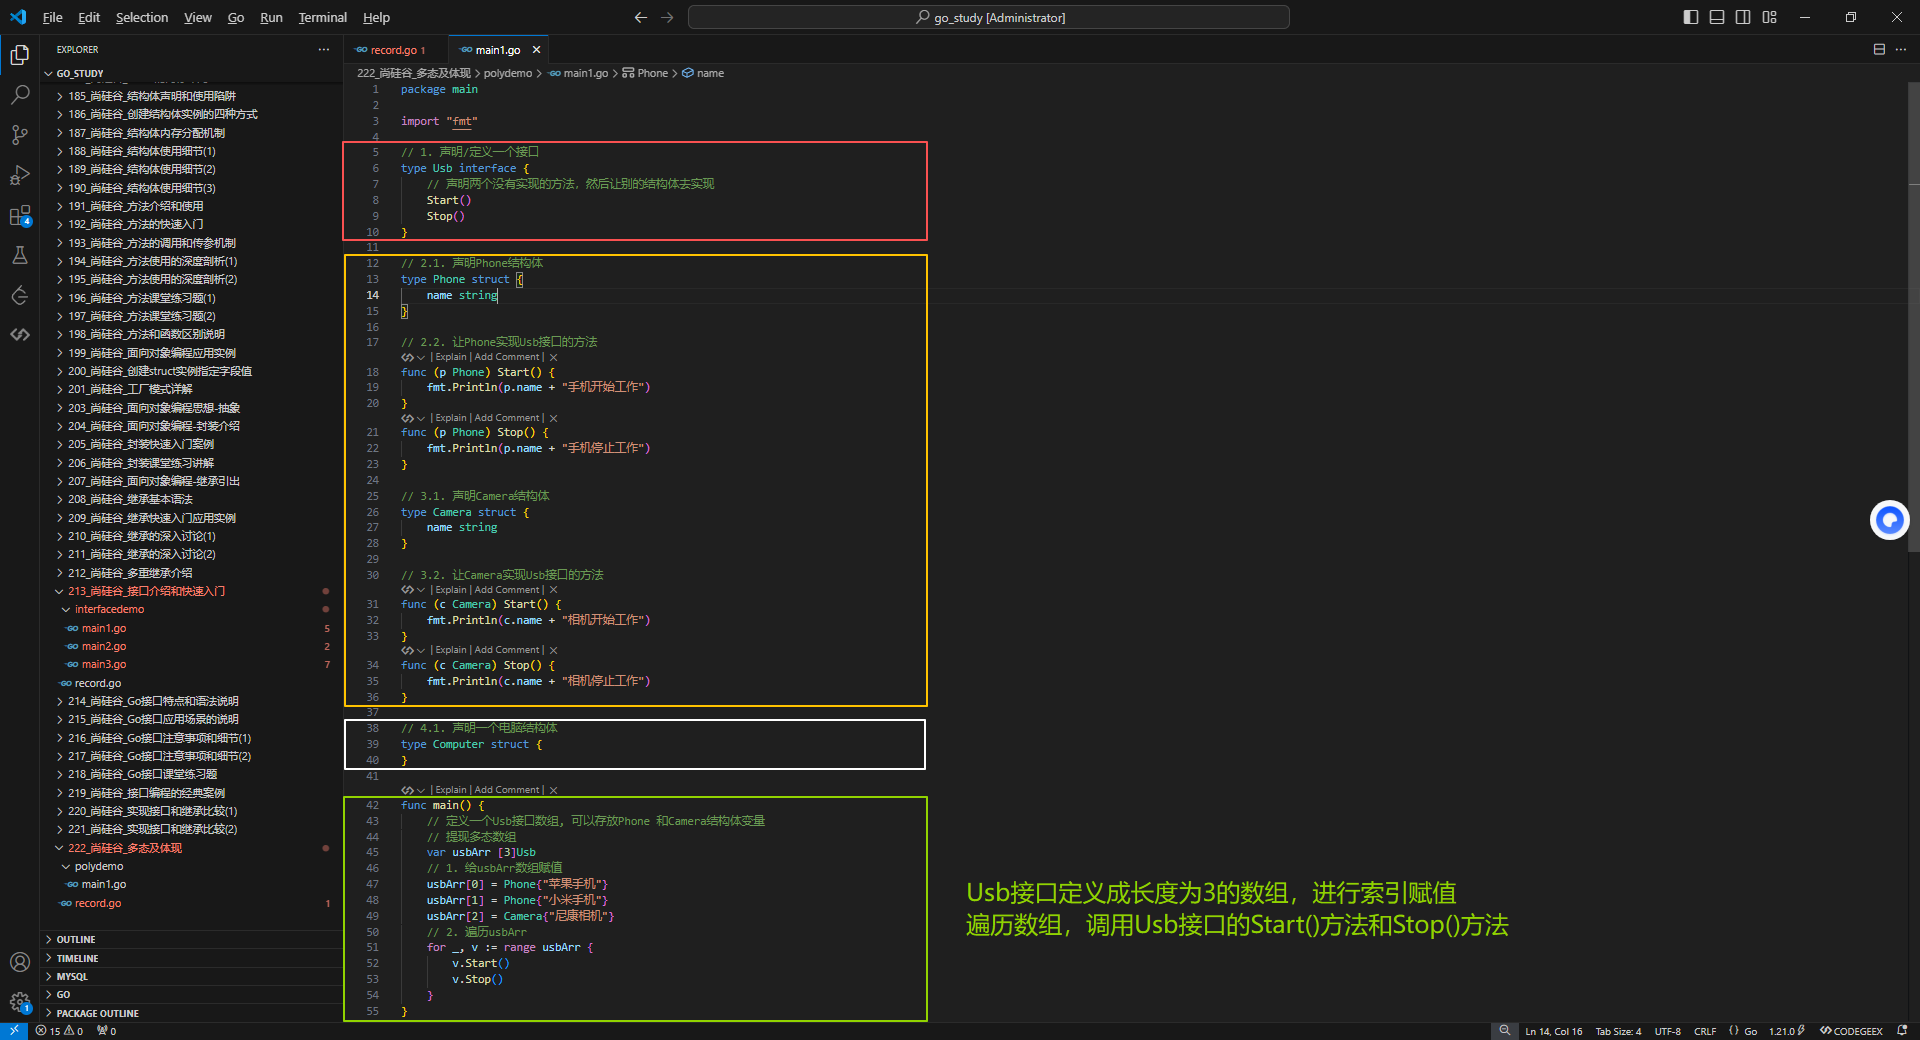Open the Testing flask view
This screenshot has height=1040, width=1920.
(x=20, y=256)
